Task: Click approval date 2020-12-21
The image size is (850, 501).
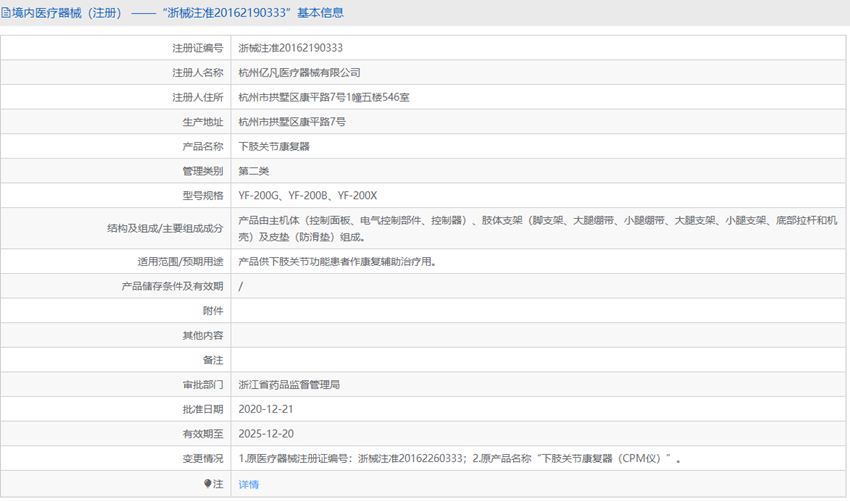Action: pos(266,409)
